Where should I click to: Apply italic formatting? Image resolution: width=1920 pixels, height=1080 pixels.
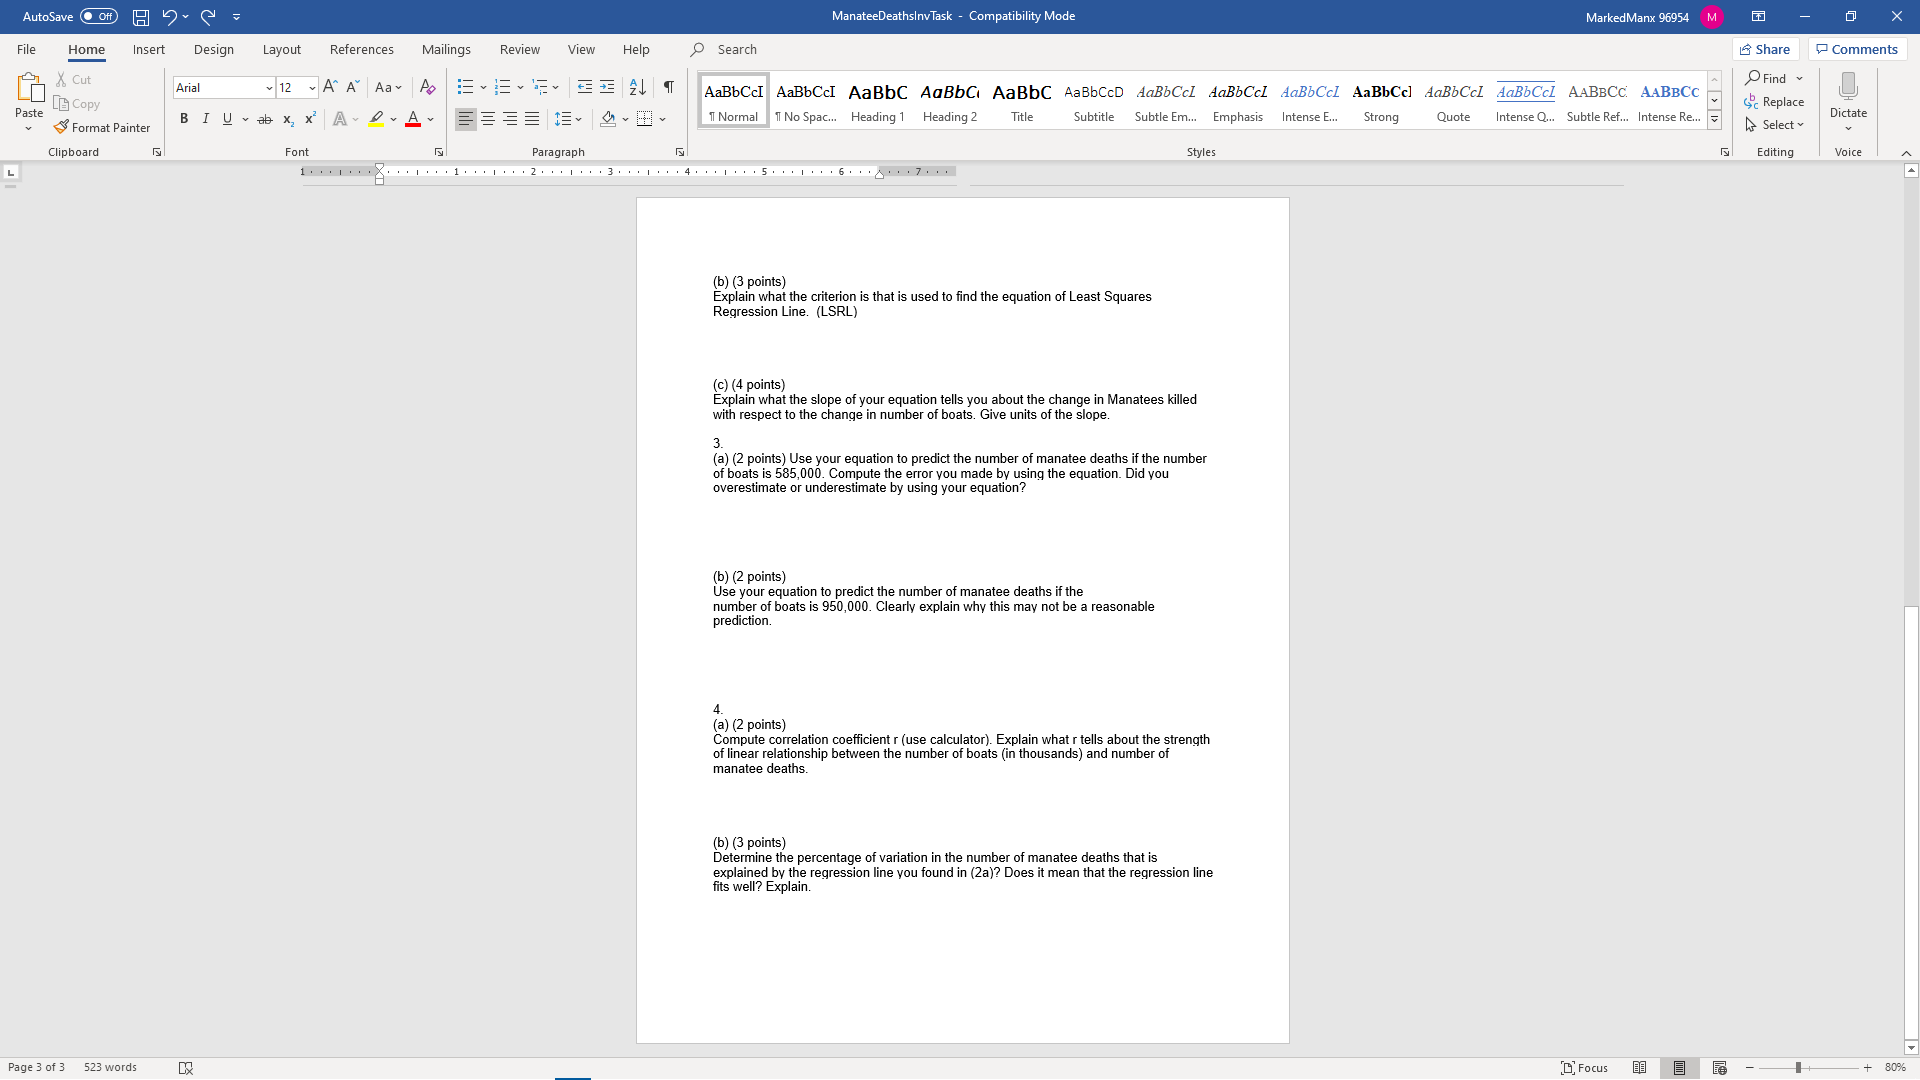[x=206, y=118]
